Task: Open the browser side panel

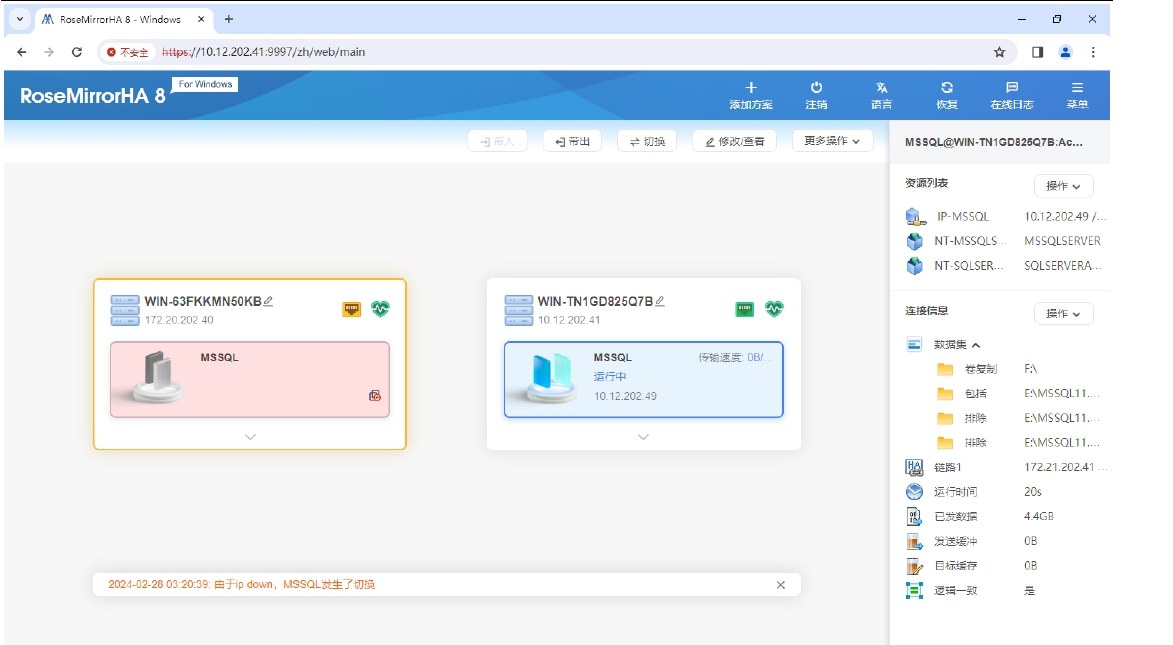Action: (x=1038, y=52)
